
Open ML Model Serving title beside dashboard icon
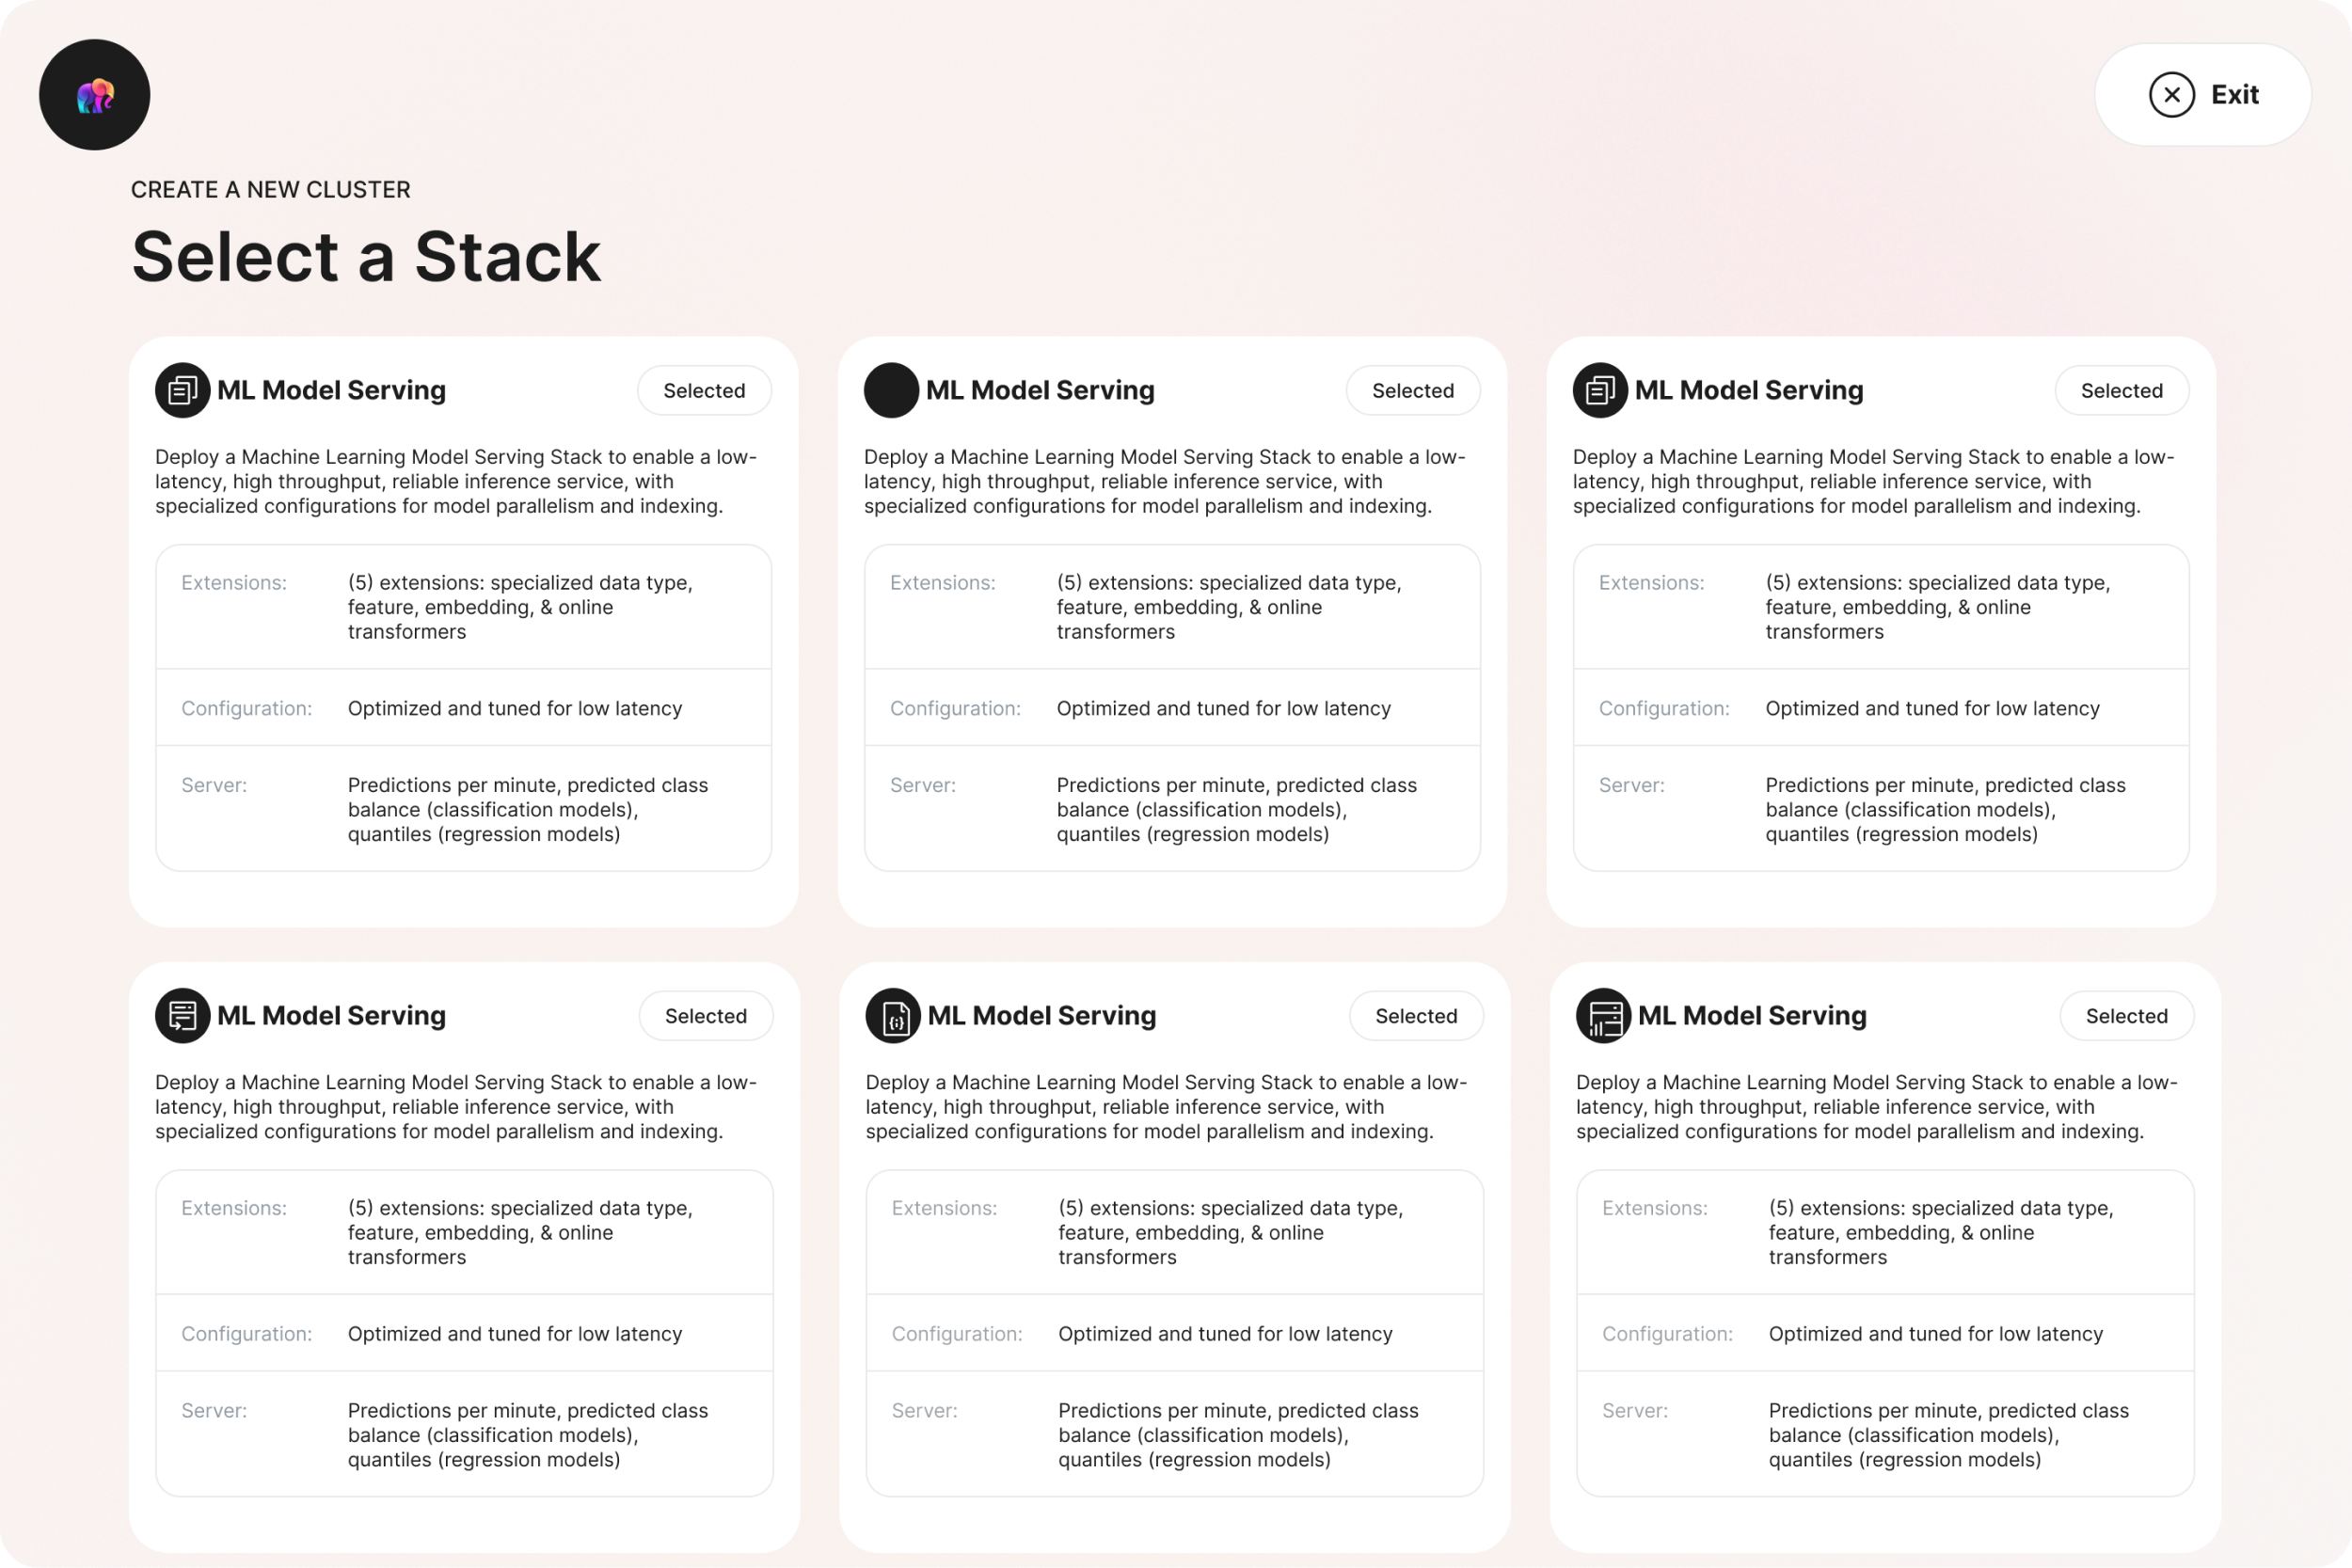pyautogui.click(x=1752, y=1016)
